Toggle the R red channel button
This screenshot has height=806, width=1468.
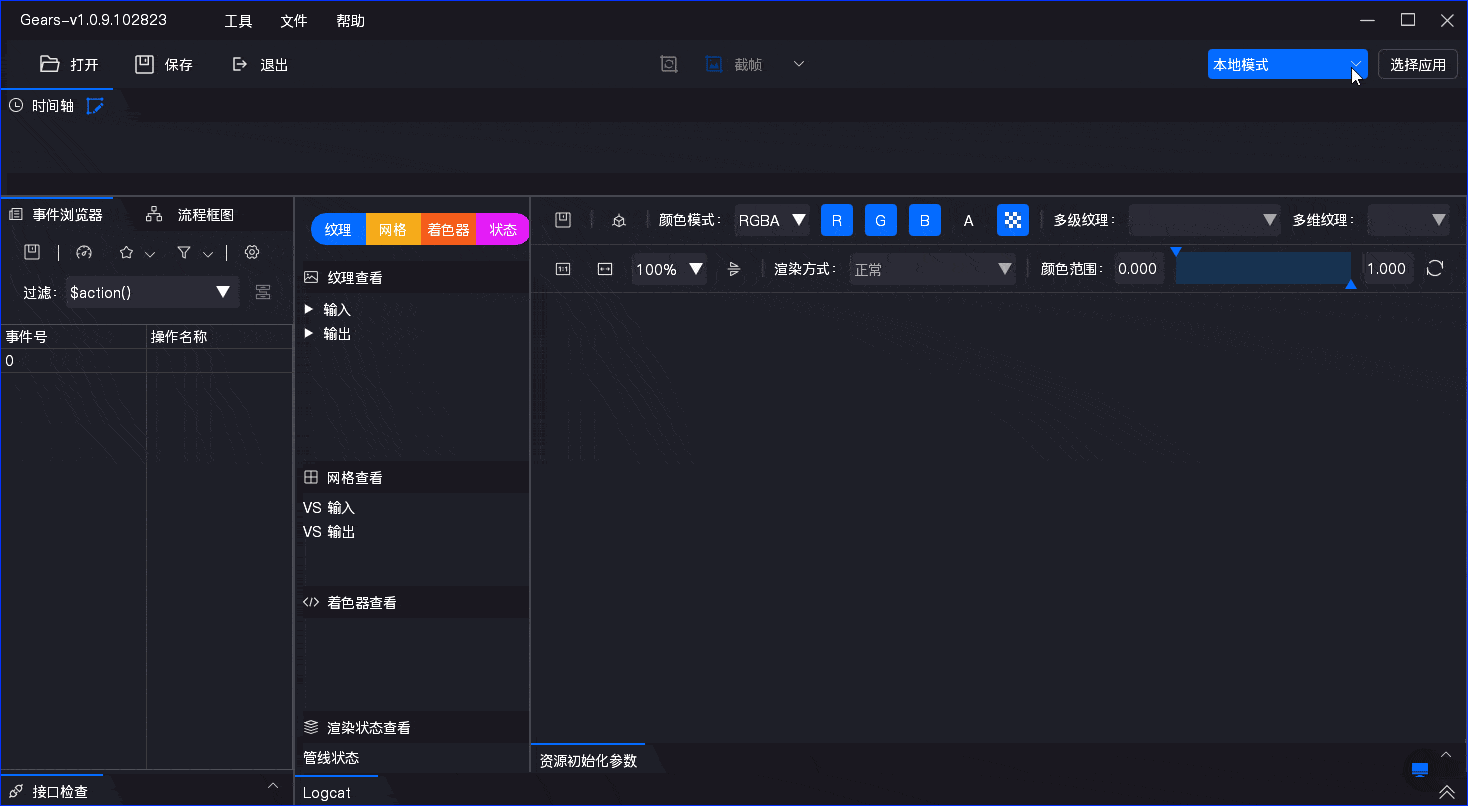pyautogui.click(x=837, y=220)
